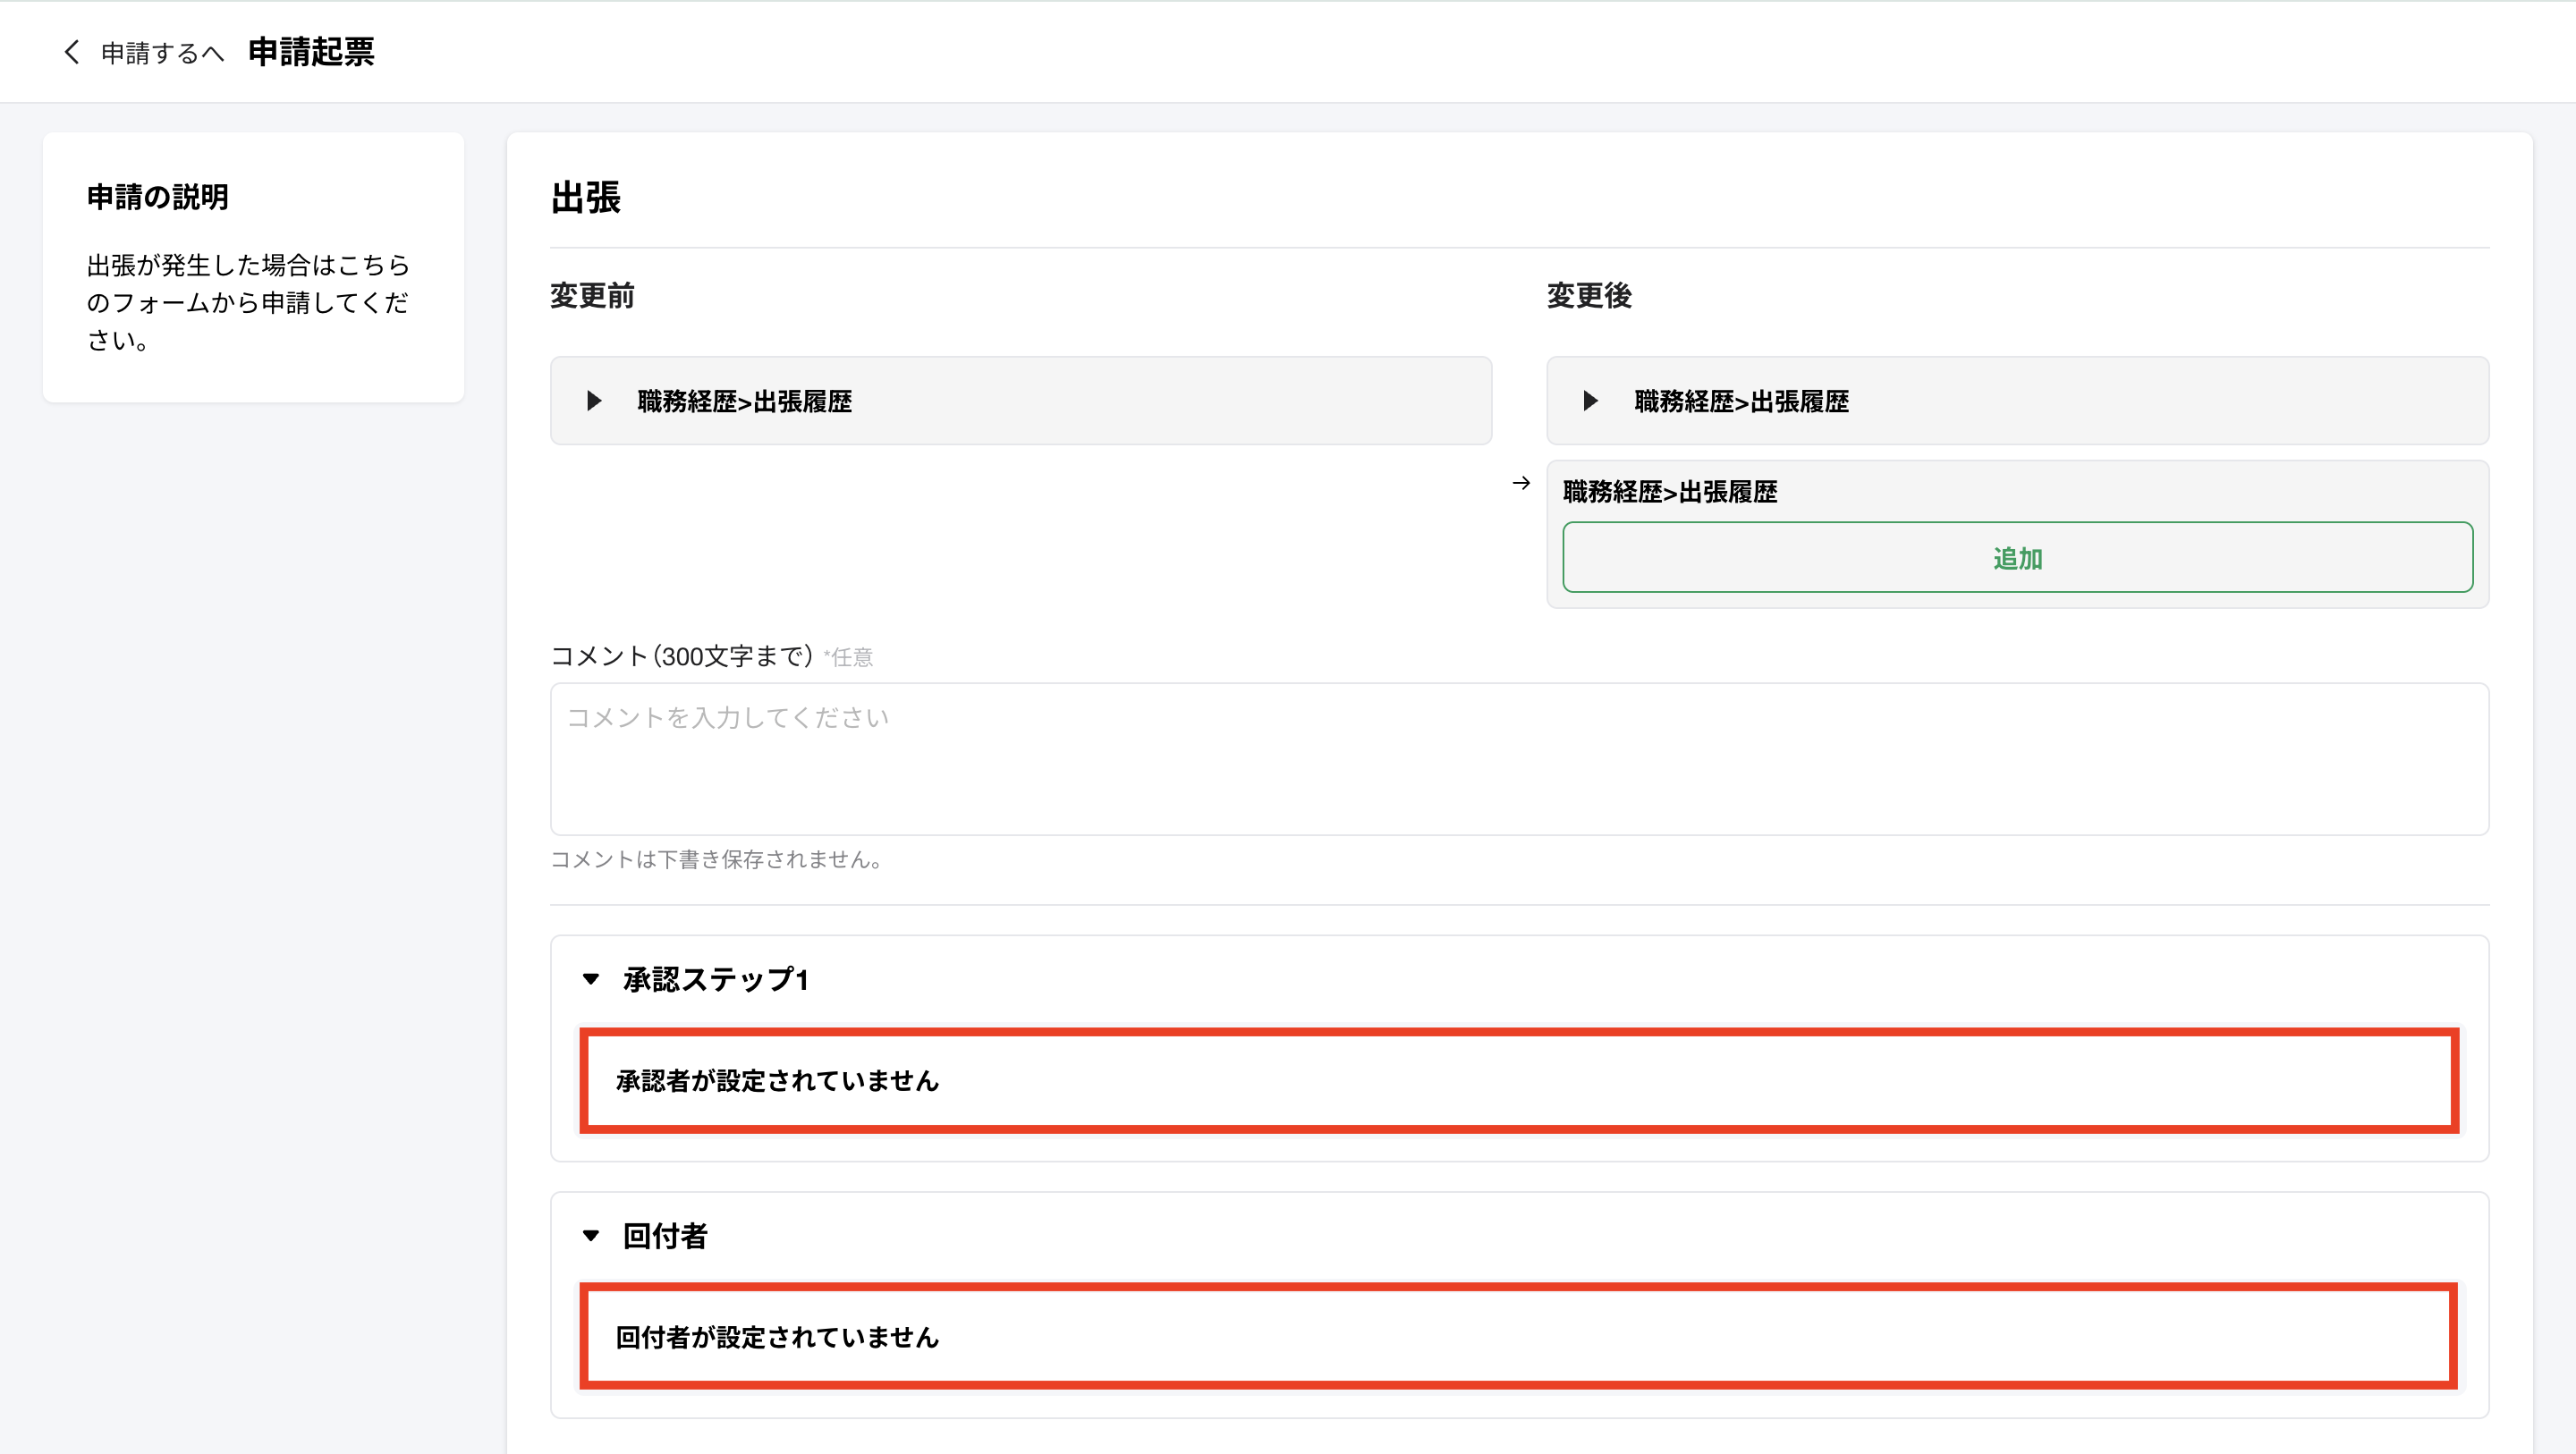Expand 変更前 職務経歴>出張履歴 triangle

tap(594, 401)
